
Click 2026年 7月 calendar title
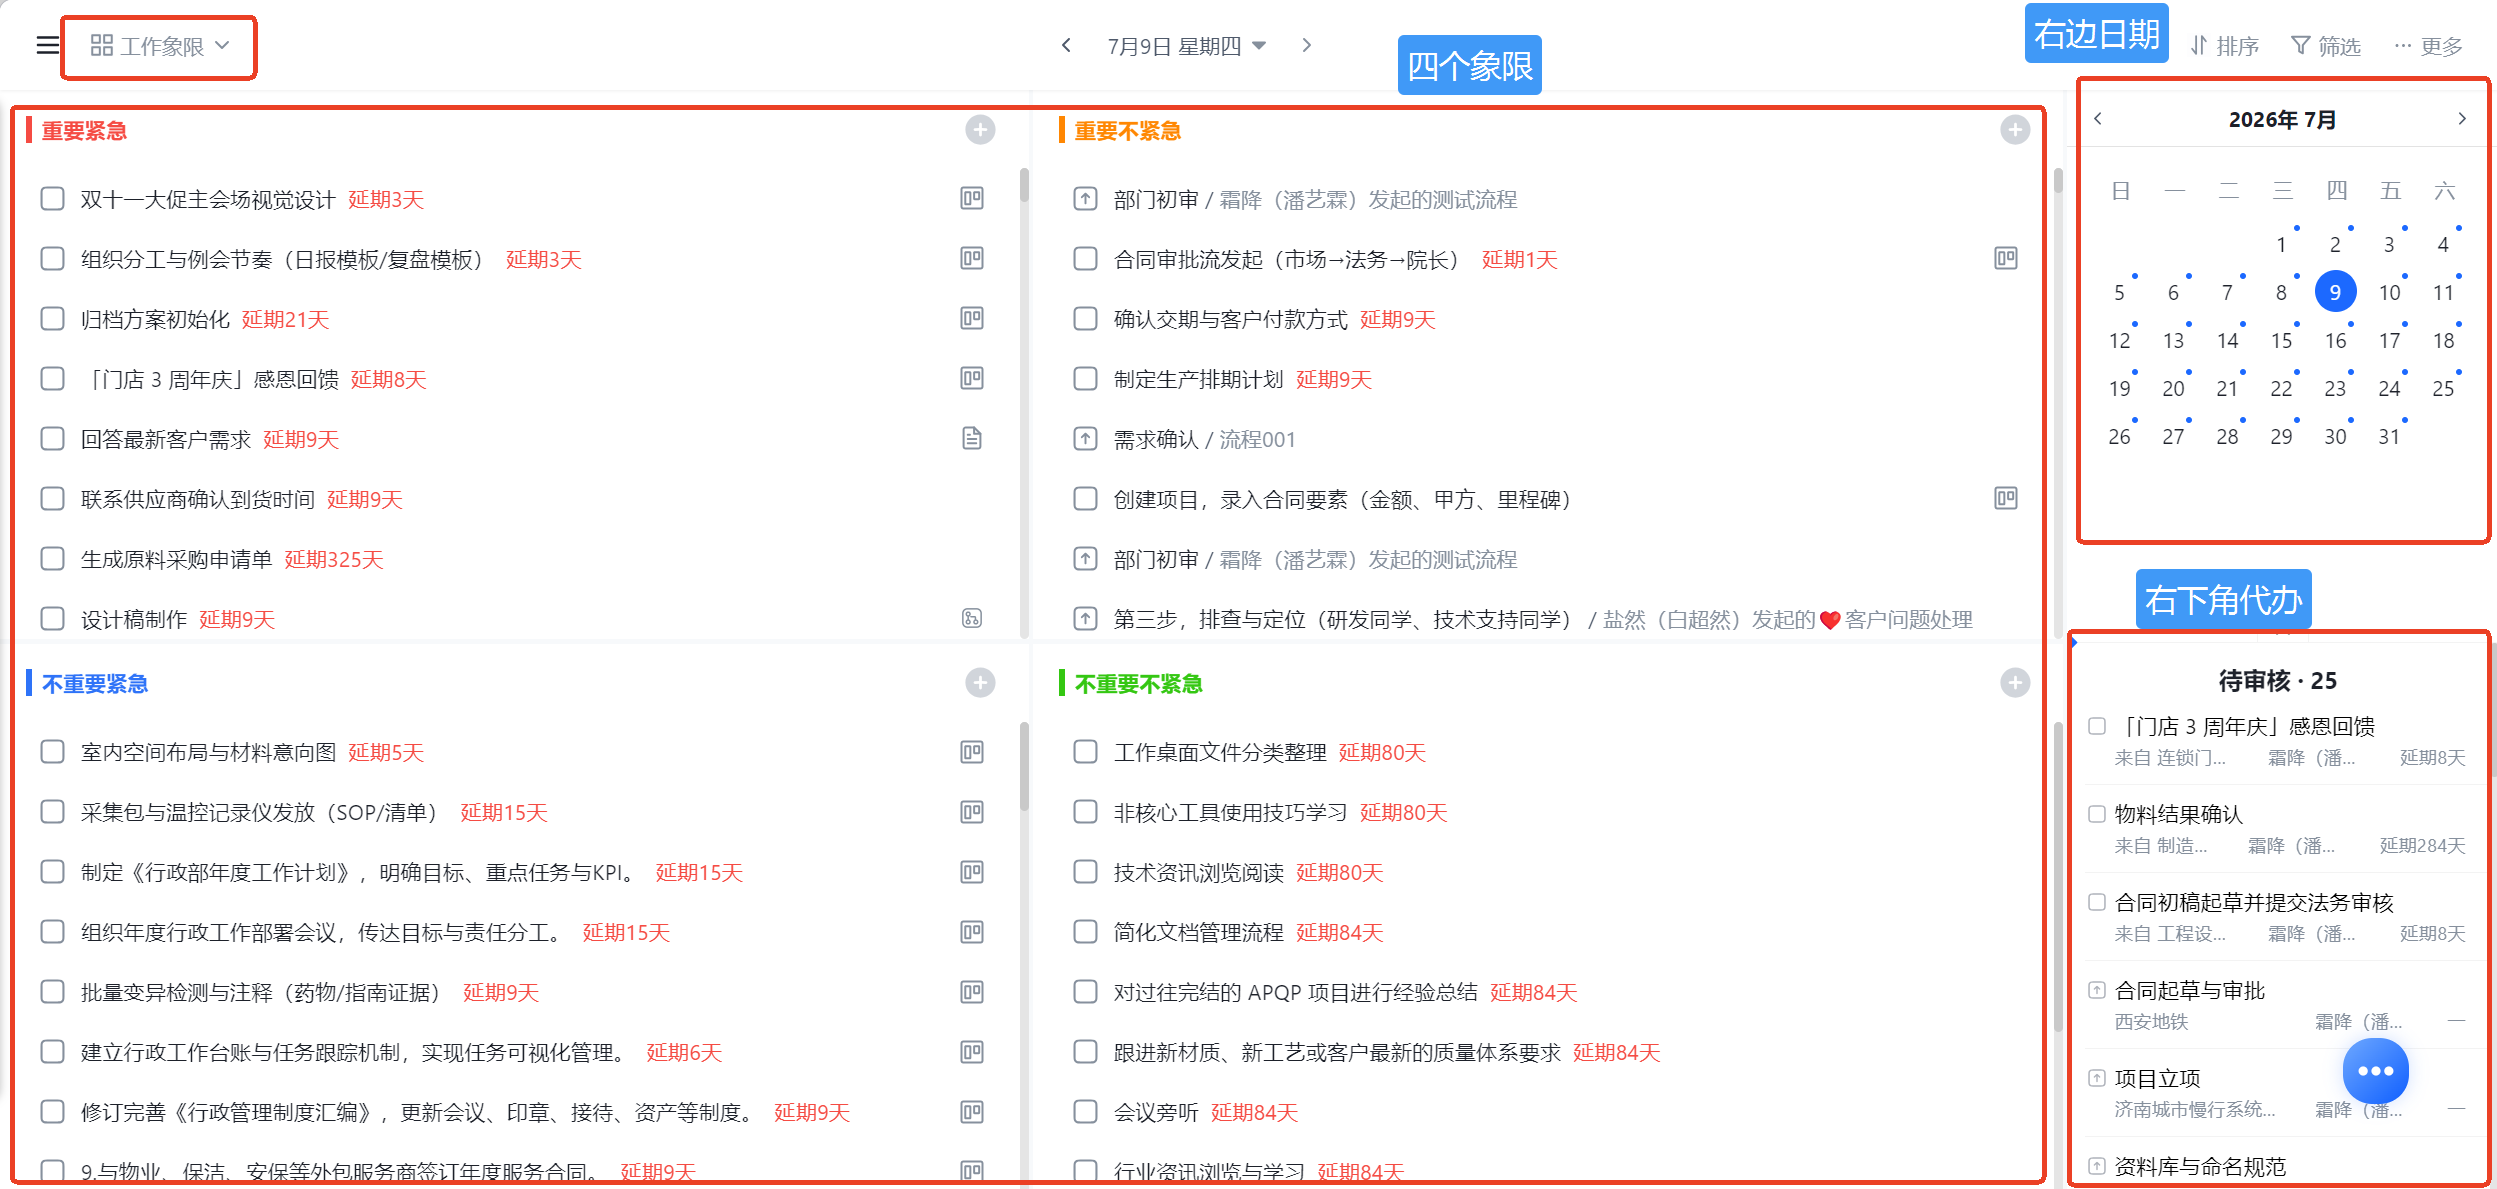coord(2281,119)
